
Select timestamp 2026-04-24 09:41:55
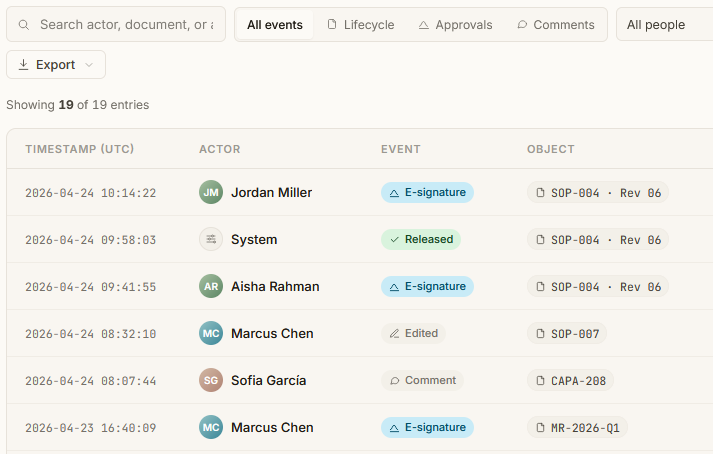90,287
